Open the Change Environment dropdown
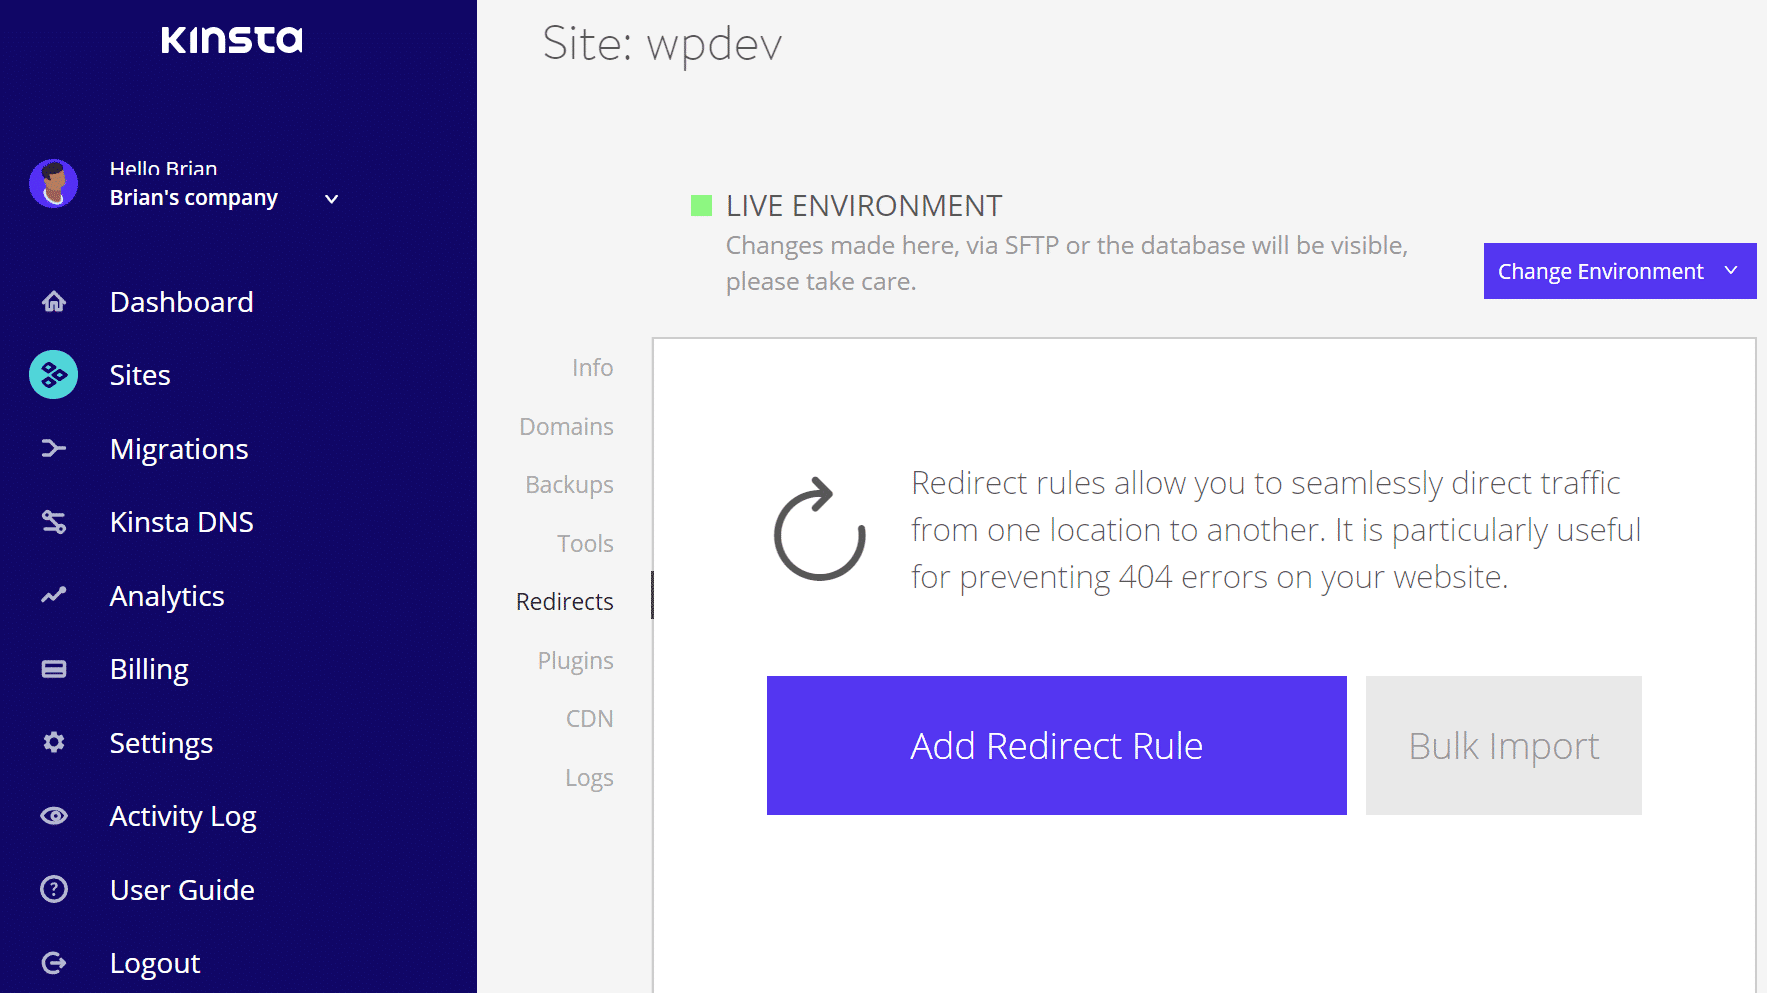Screen dimensions: 1767x993 pos(1620,271)
